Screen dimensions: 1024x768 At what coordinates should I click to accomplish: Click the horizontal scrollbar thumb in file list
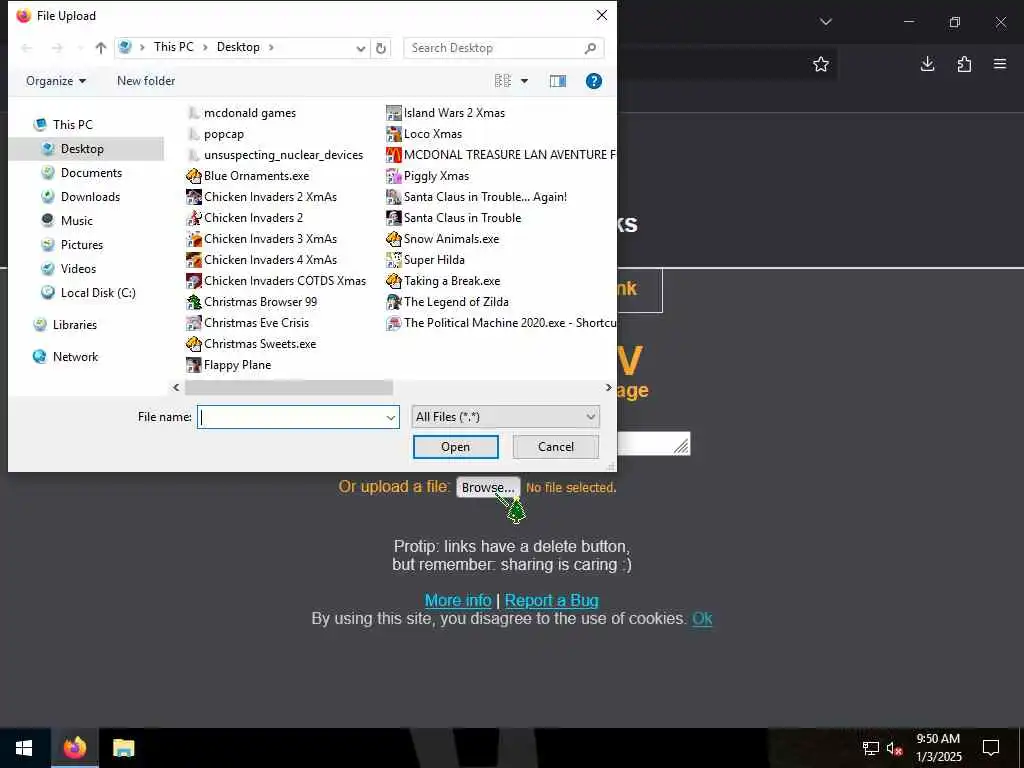(x=289, y=387)
